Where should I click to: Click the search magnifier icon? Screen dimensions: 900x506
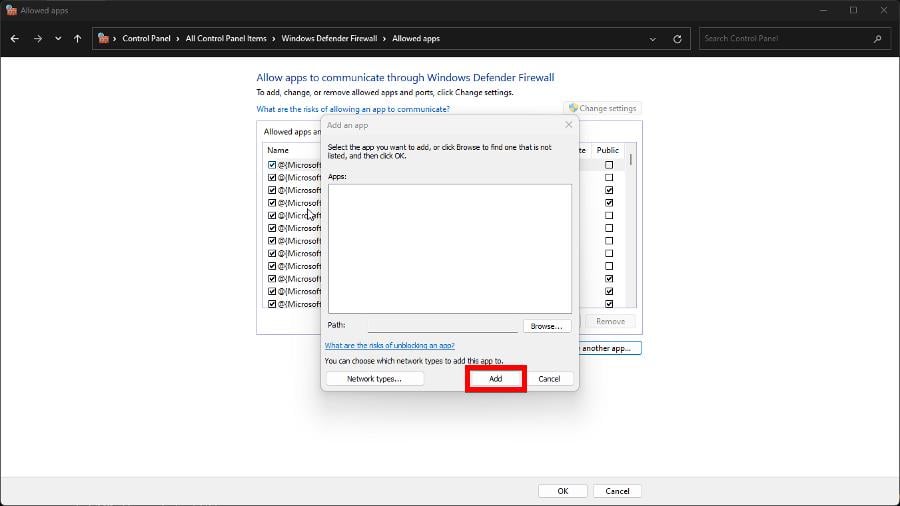pyautogui.click(x=877, y=38)
